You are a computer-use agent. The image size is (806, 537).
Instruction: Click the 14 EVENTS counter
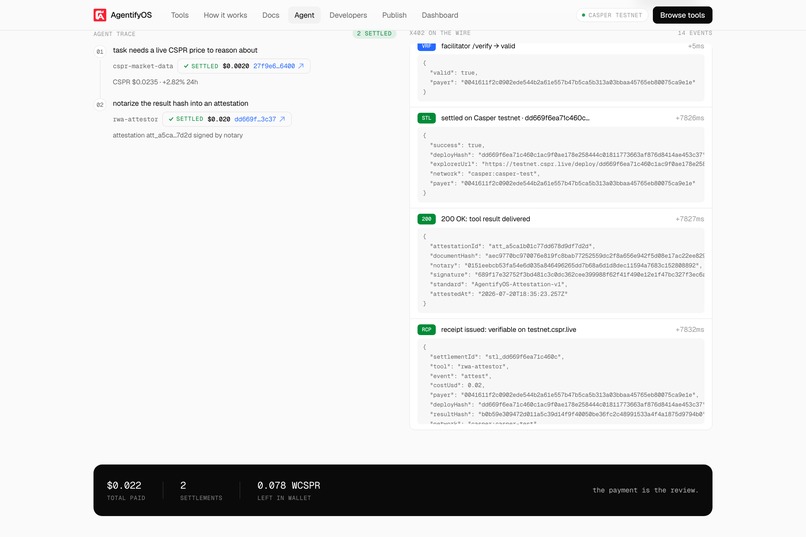coord(694,33)
